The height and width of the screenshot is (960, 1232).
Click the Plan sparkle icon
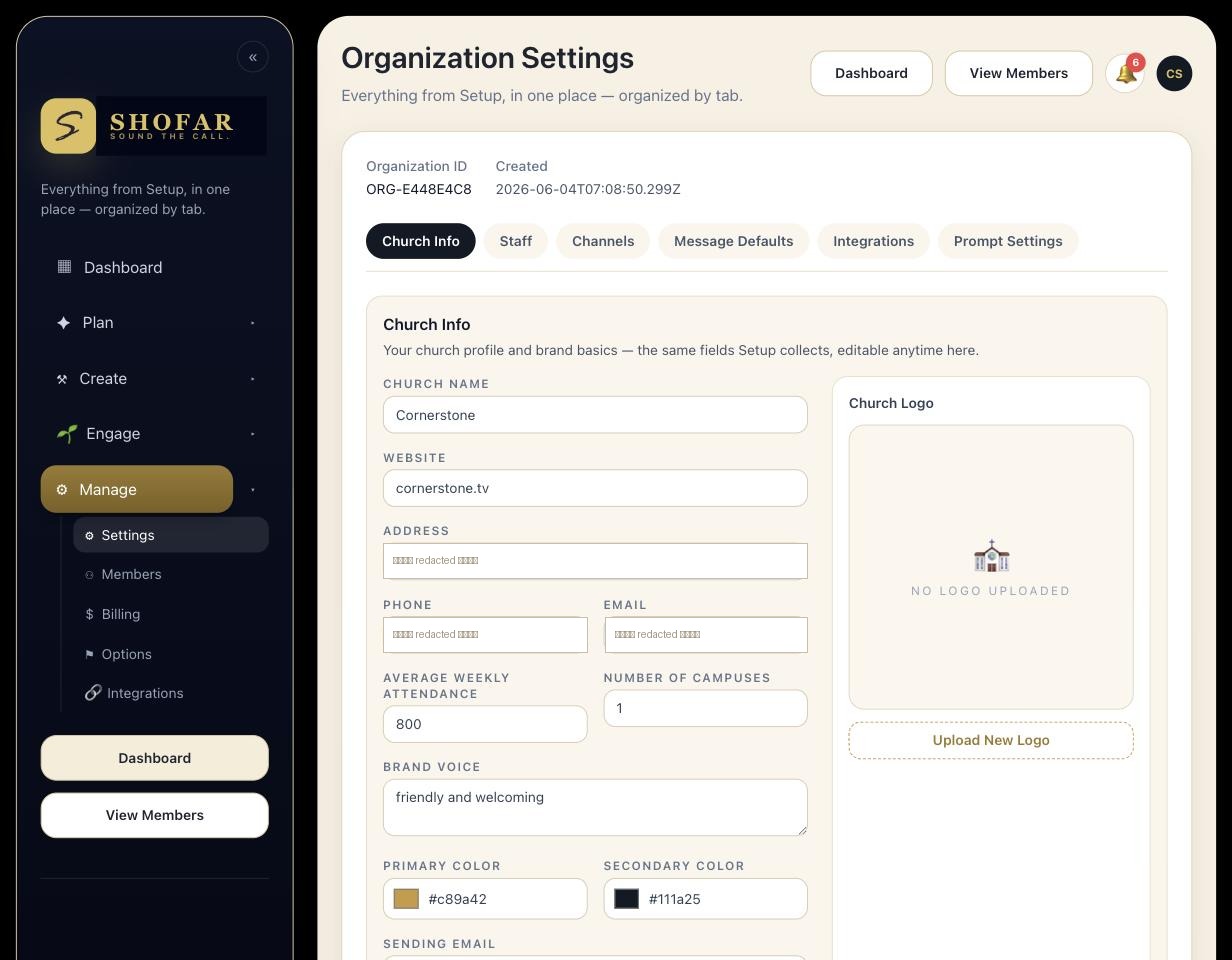[x=63, y=323]
